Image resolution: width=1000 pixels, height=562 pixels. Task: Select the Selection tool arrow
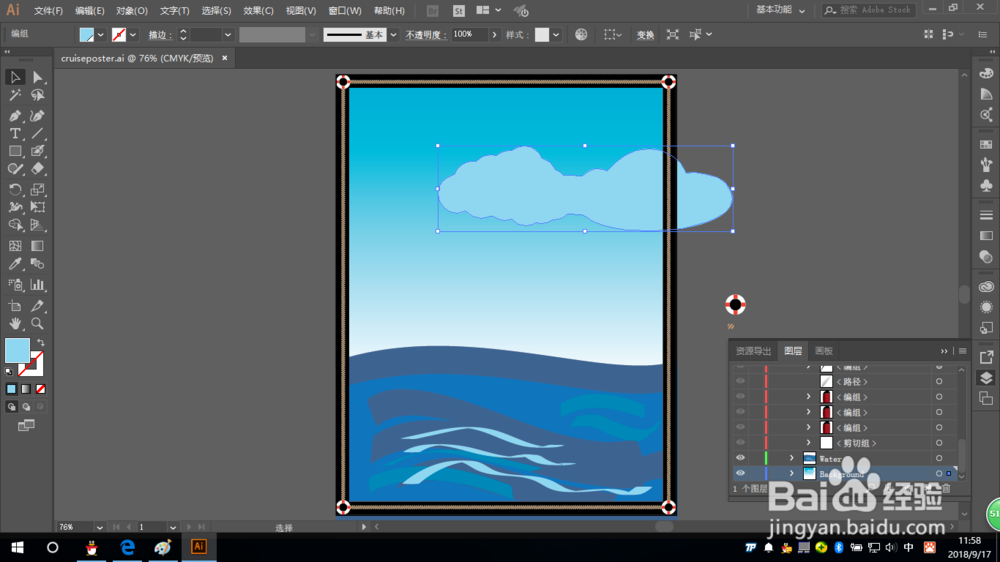click(15, 77)
